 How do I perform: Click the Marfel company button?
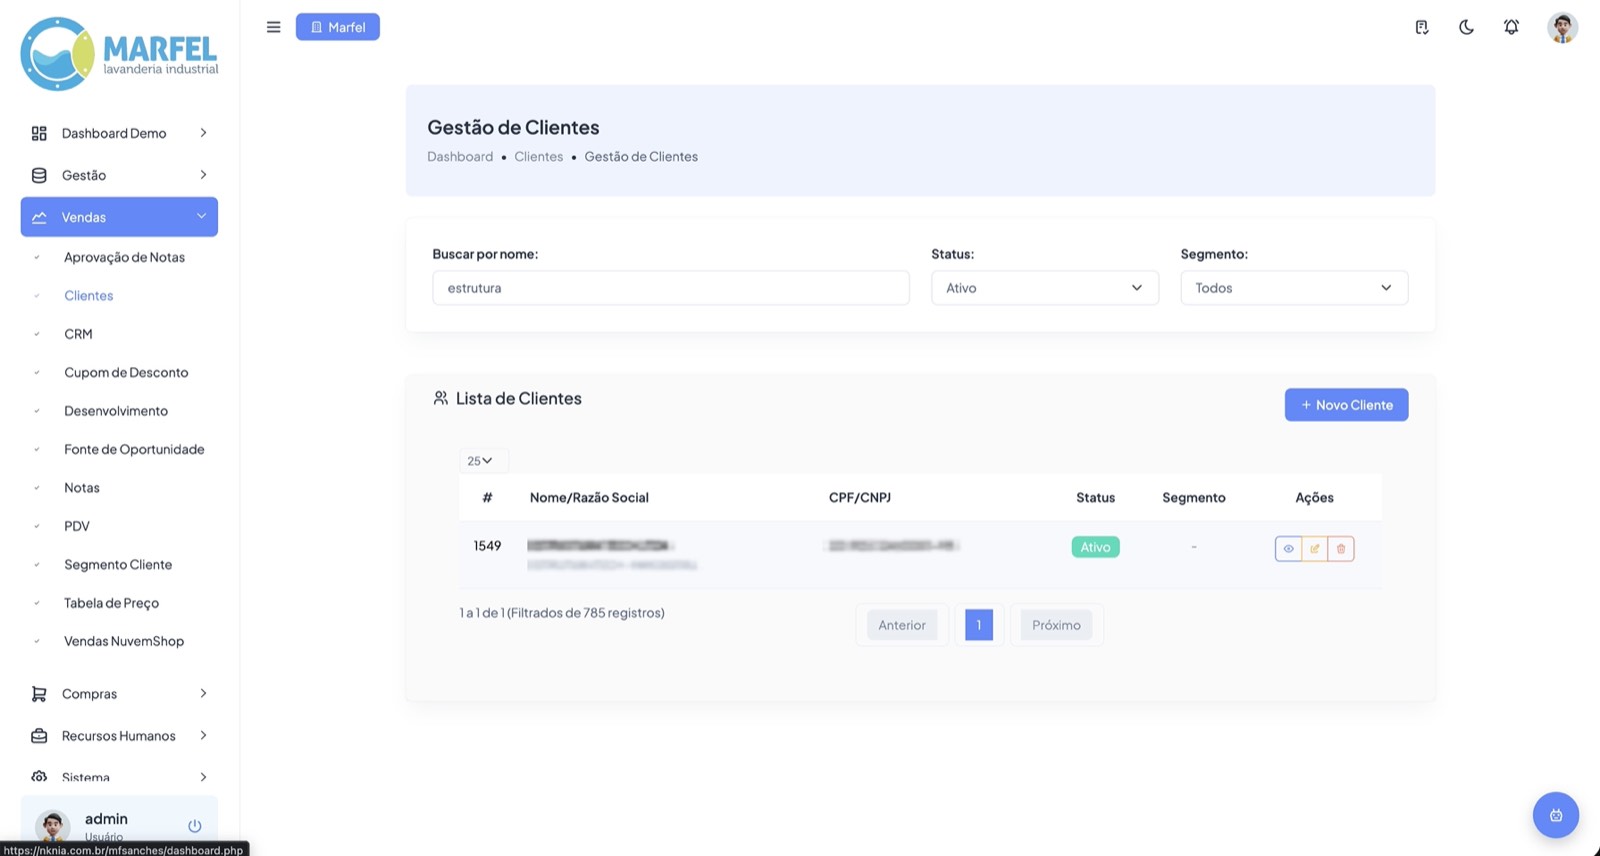(x=338, y=27)
